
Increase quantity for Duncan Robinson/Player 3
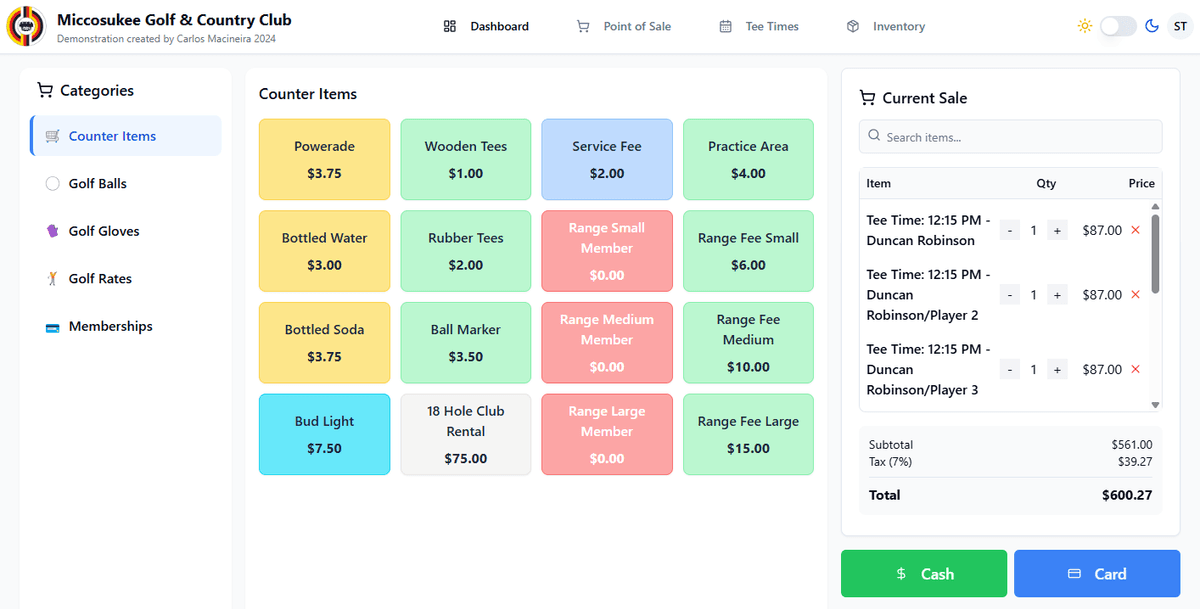(1057, 370)
